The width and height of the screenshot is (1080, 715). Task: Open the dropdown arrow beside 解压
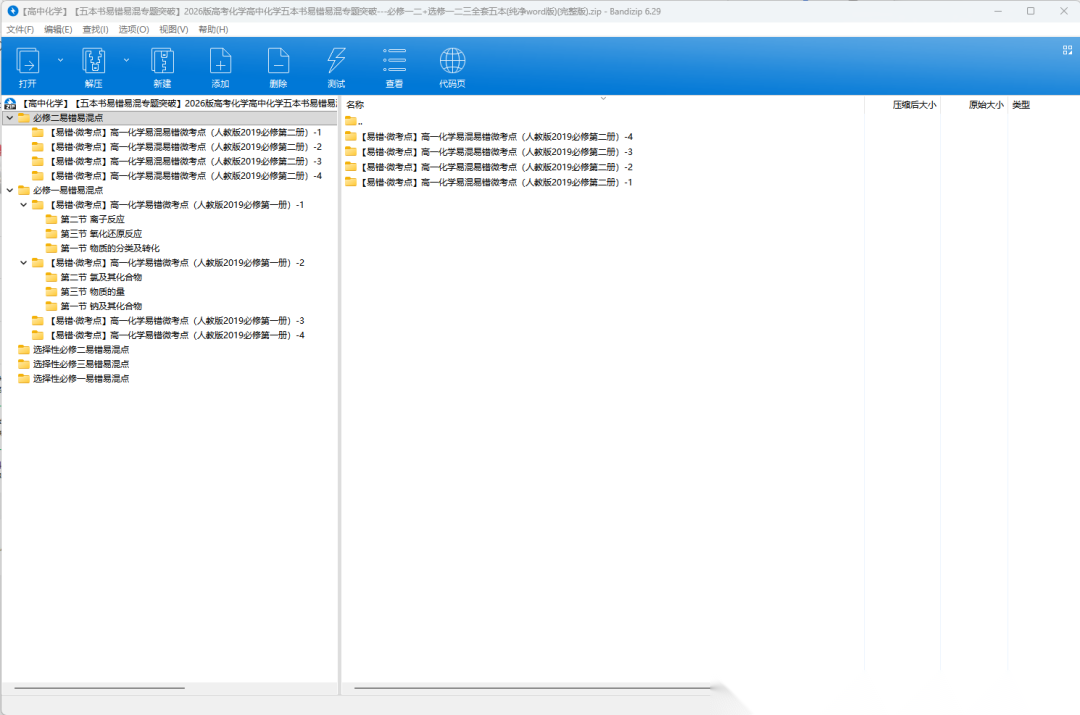coord(126,60)
